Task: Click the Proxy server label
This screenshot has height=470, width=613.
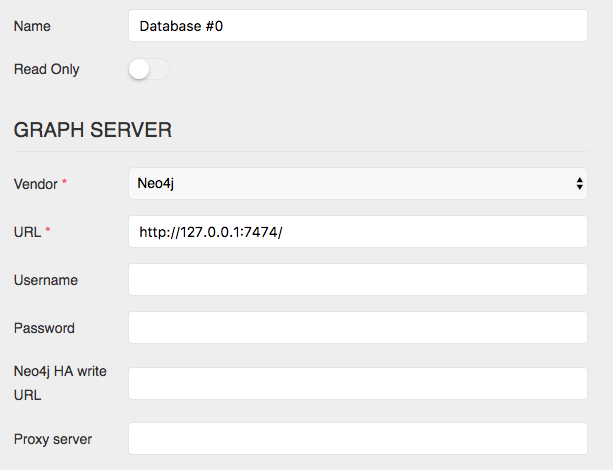Action: 53,439
